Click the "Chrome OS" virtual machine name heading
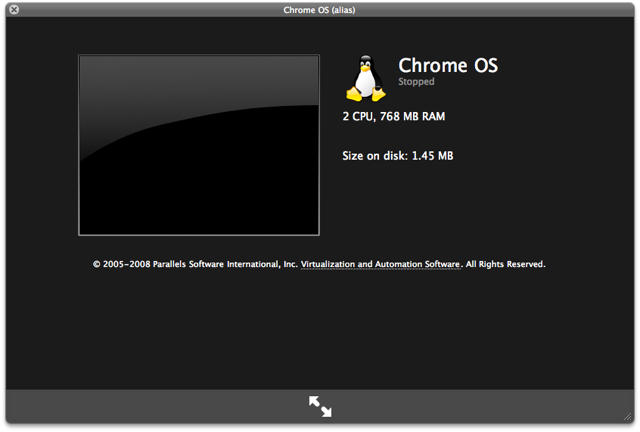Viewport: 640px width, 432px height. coord(447,66)
